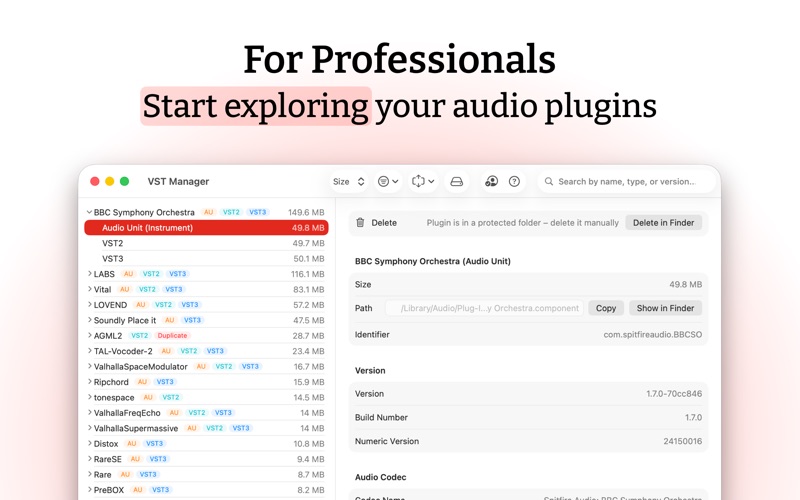Screen dimensions: 800x500
Task: Click the 149.6 MB size value
Action: 306,212
